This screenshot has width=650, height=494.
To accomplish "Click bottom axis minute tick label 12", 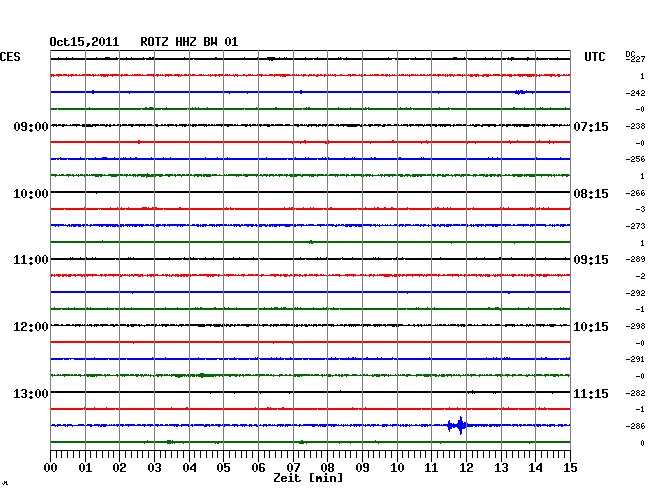I will click(466, 467).
